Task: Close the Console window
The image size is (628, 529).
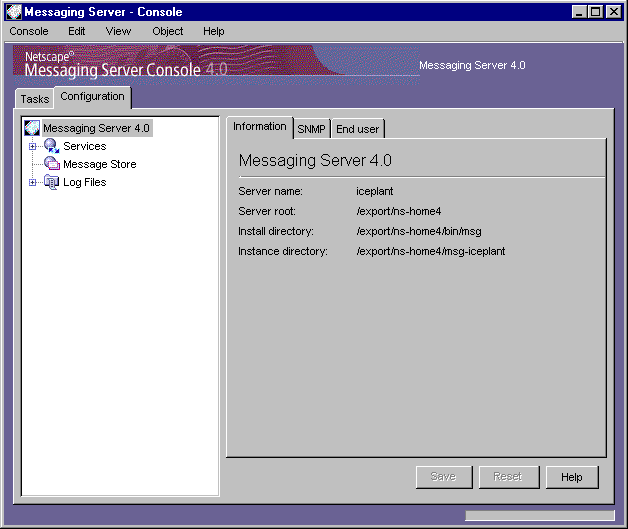Action: (x=613, y=12)
